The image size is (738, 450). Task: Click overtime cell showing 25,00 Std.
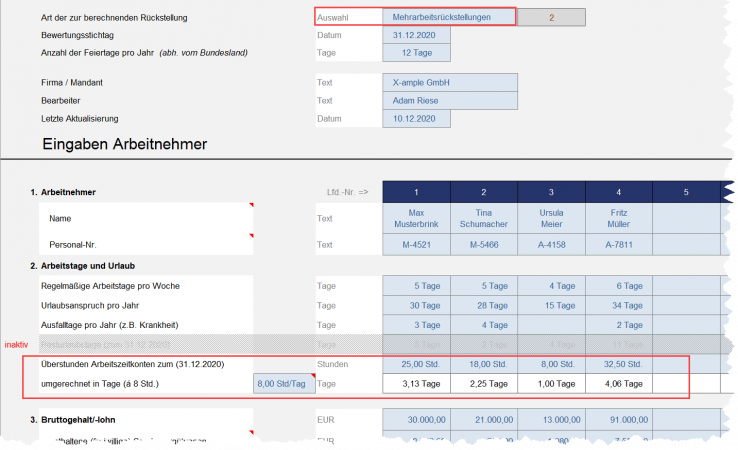point(416,364)
